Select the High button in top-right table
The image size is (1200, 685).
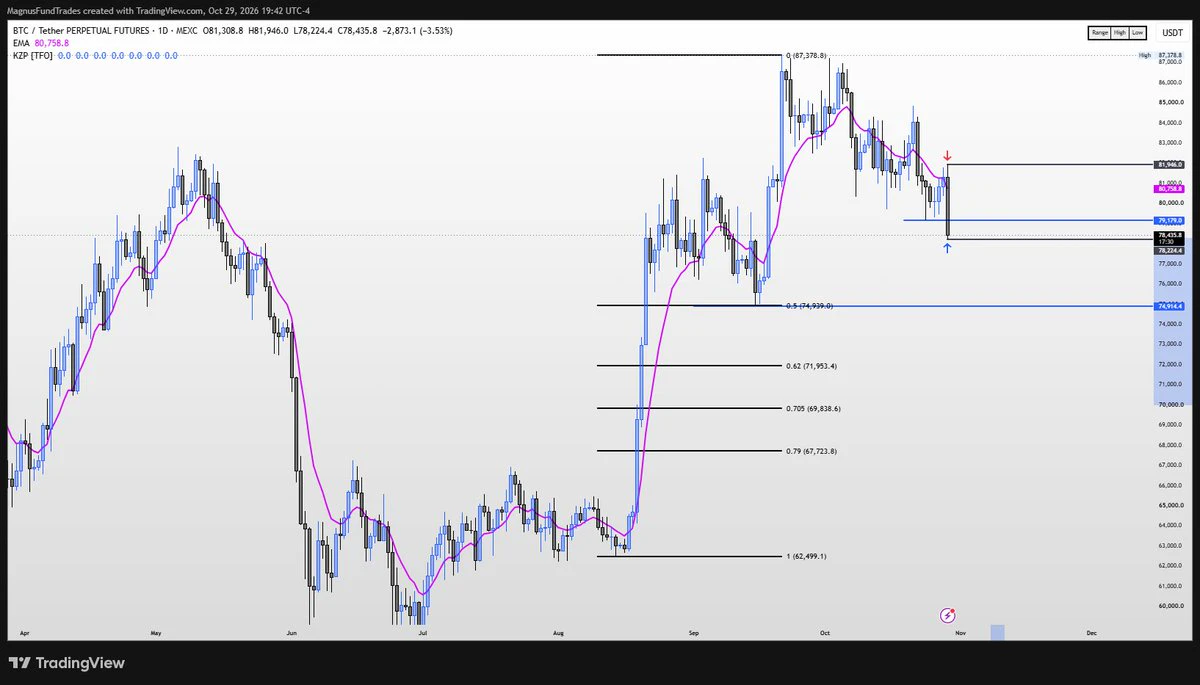pos(1120,33)
